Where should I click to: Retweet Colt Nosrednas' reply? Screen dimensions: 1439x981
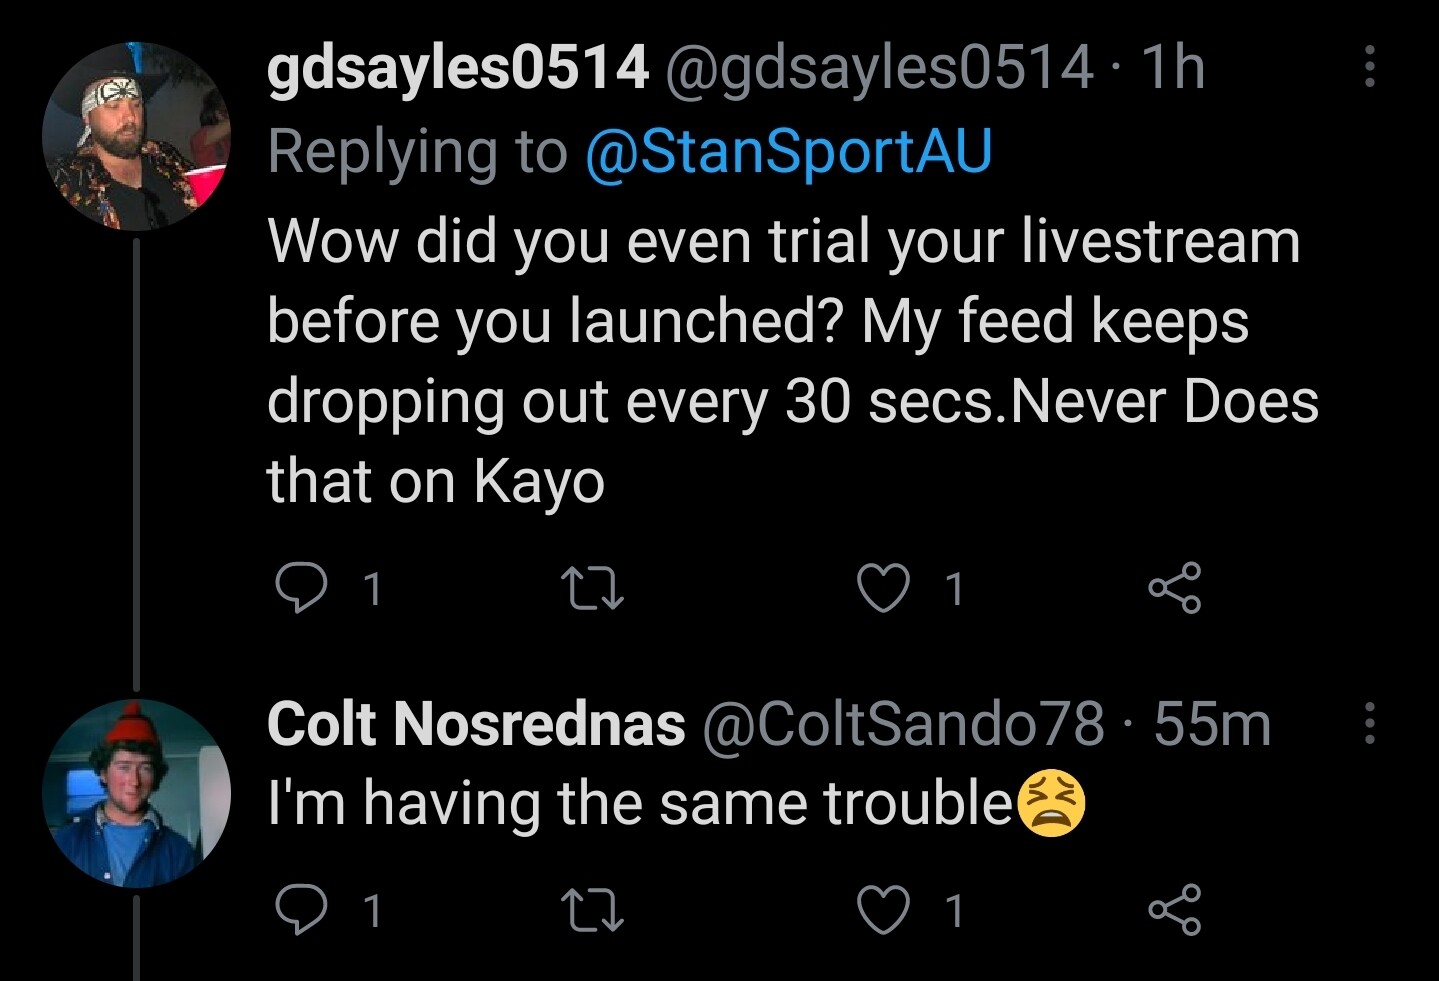pyautogui.click(x=592, y=910)
